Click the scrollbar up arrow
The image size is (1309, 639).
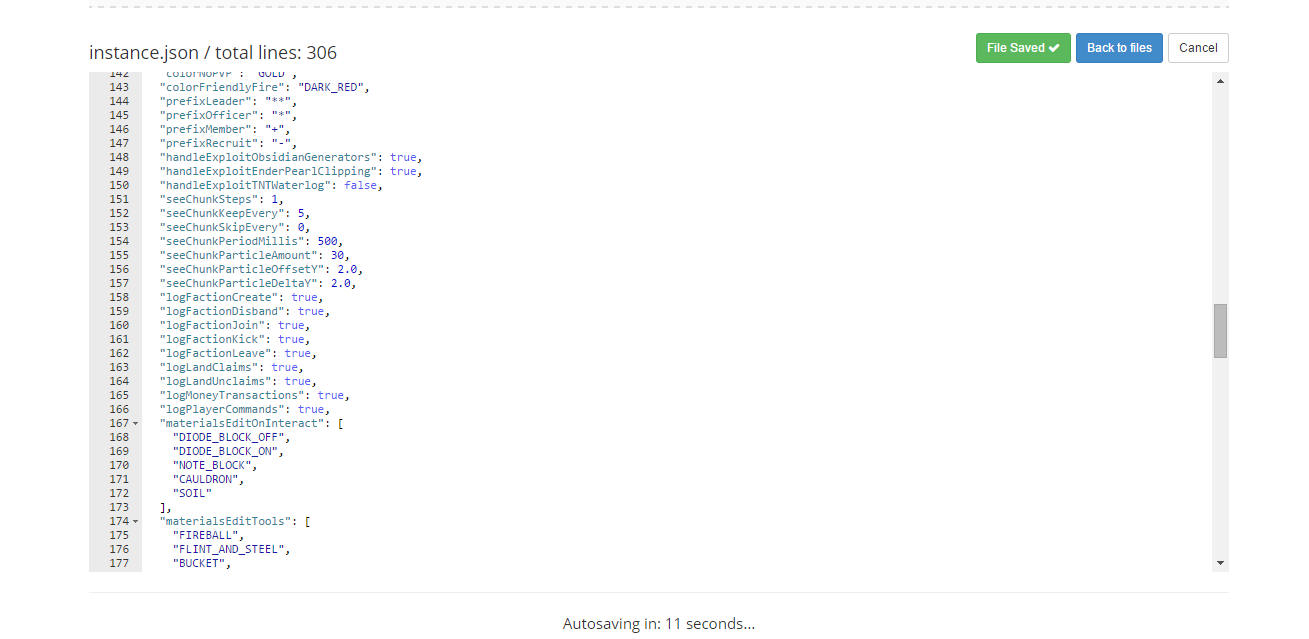click(1220, 81)
